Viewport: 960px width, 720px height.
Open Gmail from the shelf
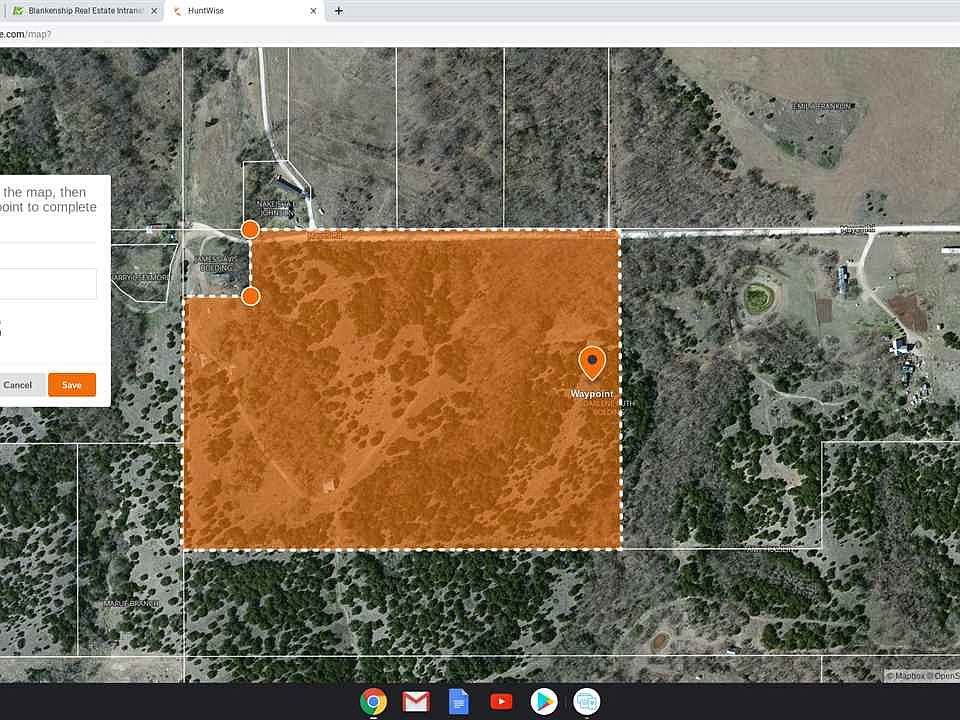[416, 702]
